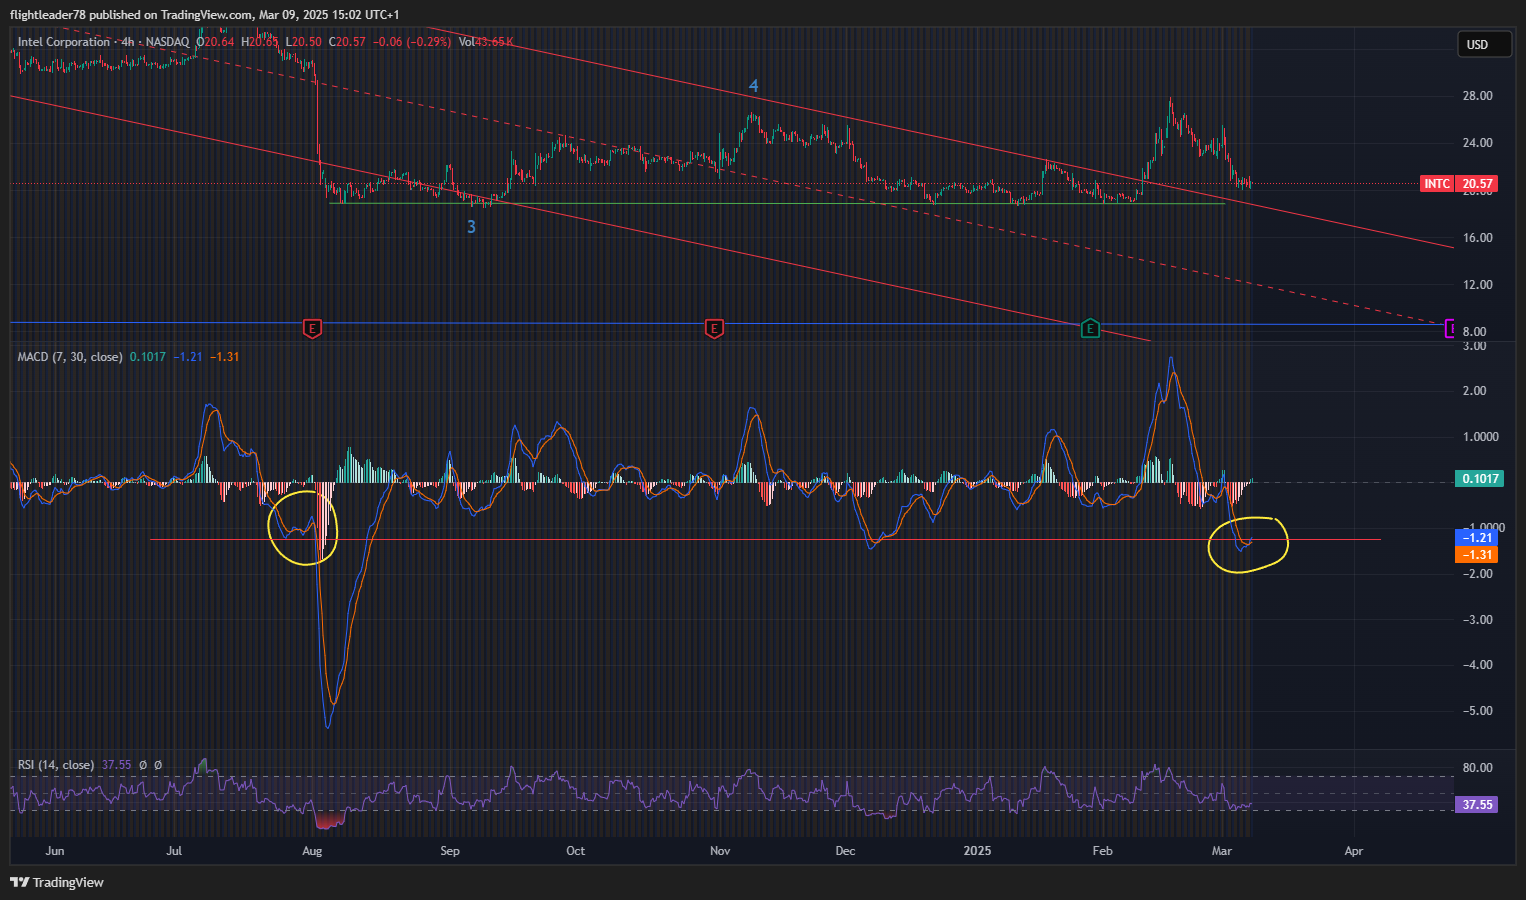Screen dimensions: 1526x900
Task: Click the wave label 4 on the chart
Action: coord(754,86)
